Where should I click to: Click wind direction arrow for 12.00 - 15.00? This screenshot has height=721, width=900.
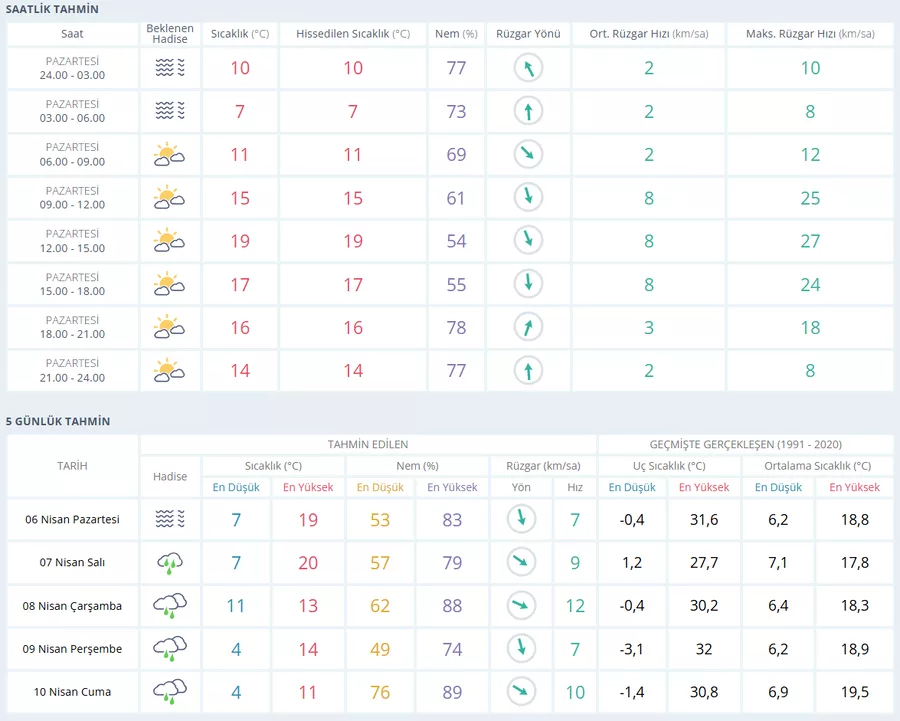[528, 240]
